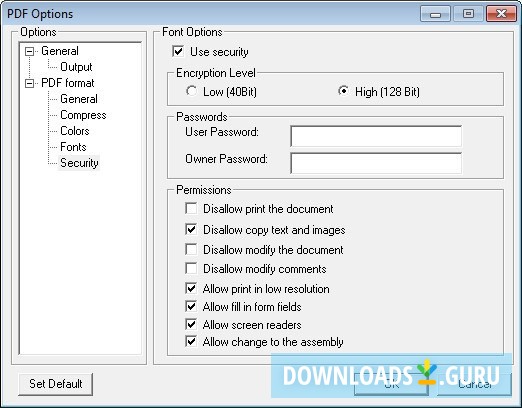Viewport: 522px width, 408px height.
Task: Click the Cancel button
Action: (474, 384)
